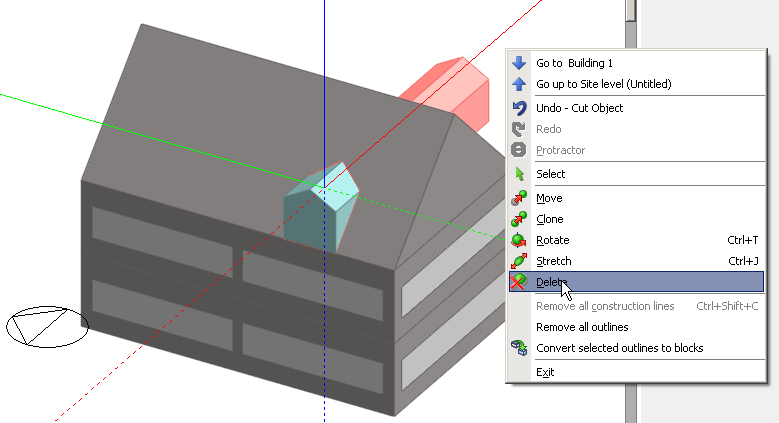Click the Stretch tool icon
Screen dimensions: 779x423
(518, 261)
